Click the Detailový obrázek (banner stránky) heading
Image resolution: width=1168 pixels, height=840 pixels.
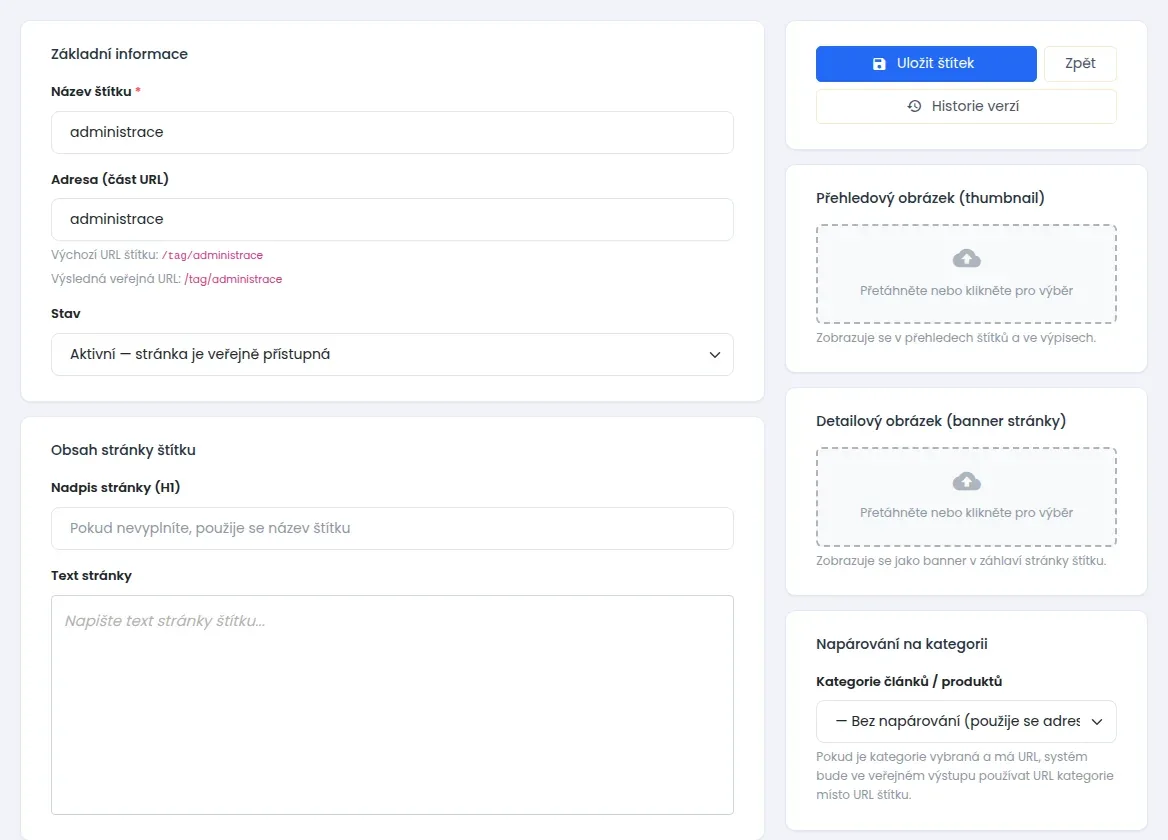941,421
